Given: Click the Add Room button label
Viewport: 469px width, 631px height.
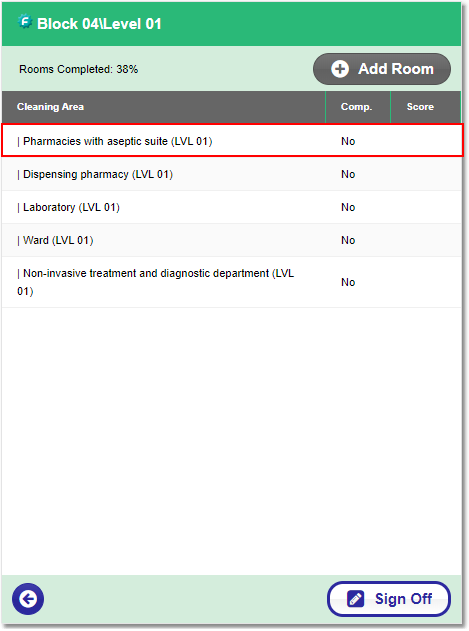Looking at the screenshot, I should click(396, 69).
